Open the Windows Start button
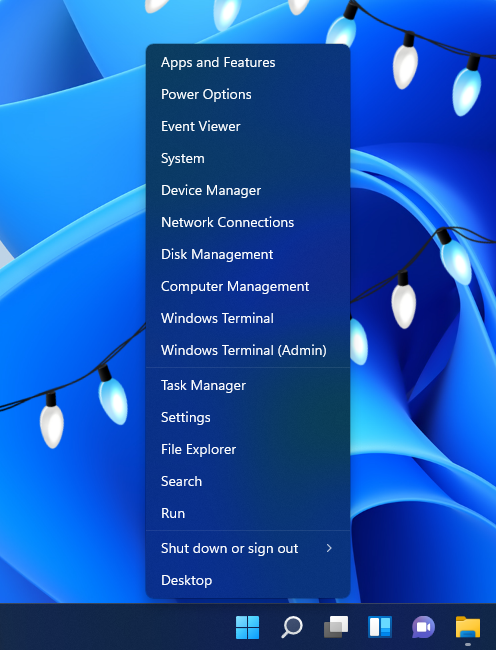The width and height of the screenshot is (496, 650). point(247,627)
